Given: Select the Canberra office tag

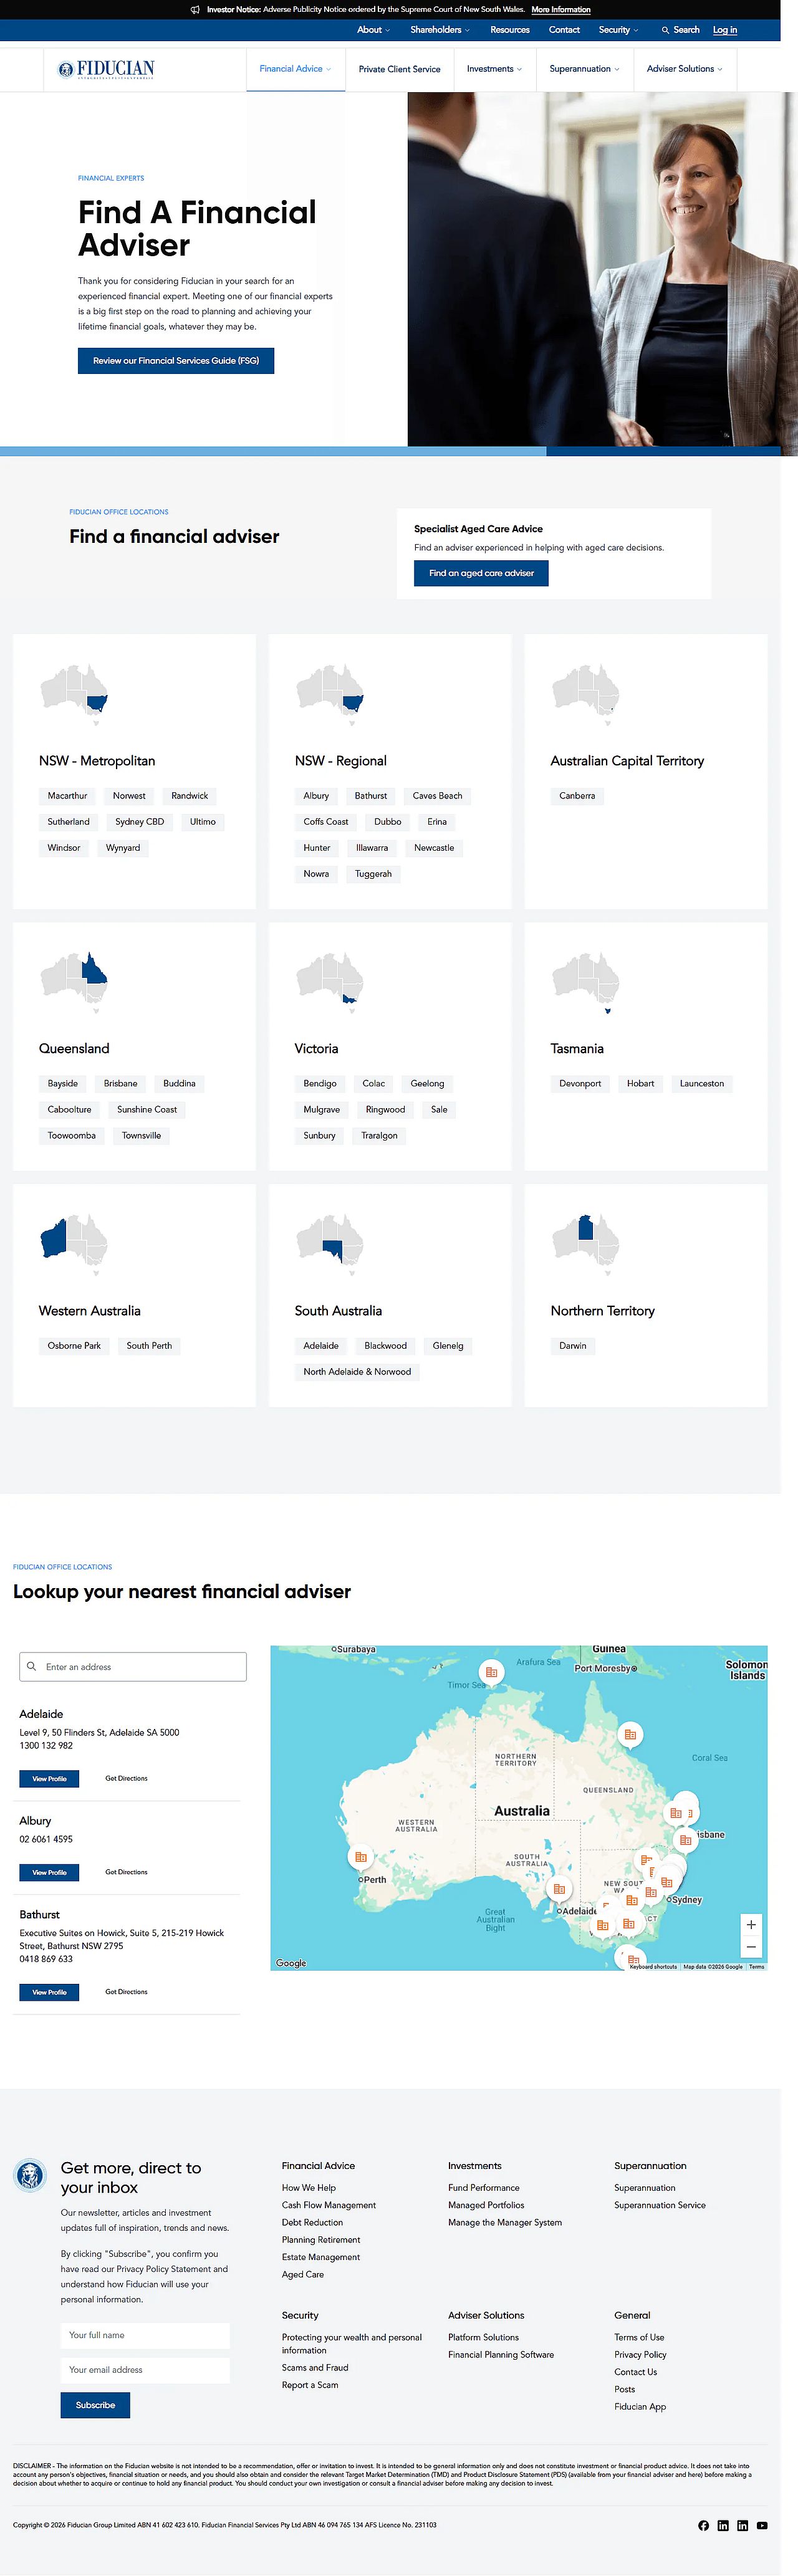Looking at the screenshot, I should (x=577, y=796).
